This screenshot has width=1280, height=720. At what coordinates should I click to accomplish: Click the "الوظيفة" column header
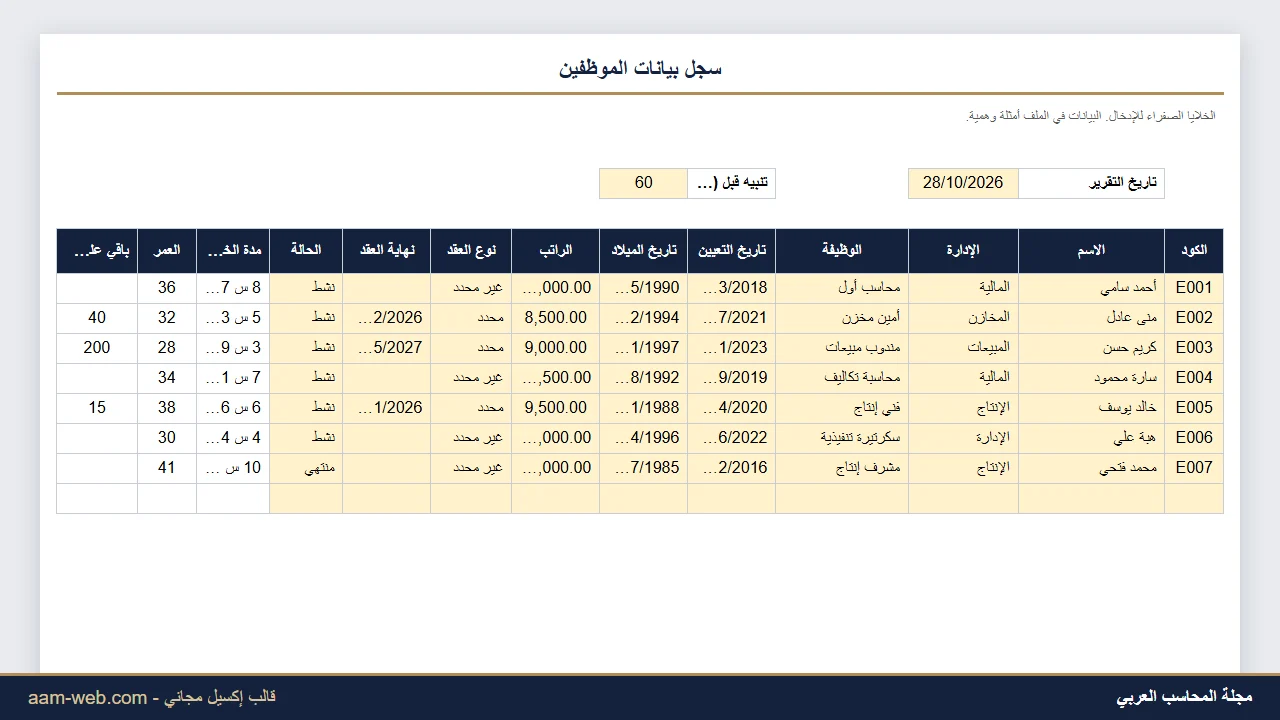coord(842,251)
